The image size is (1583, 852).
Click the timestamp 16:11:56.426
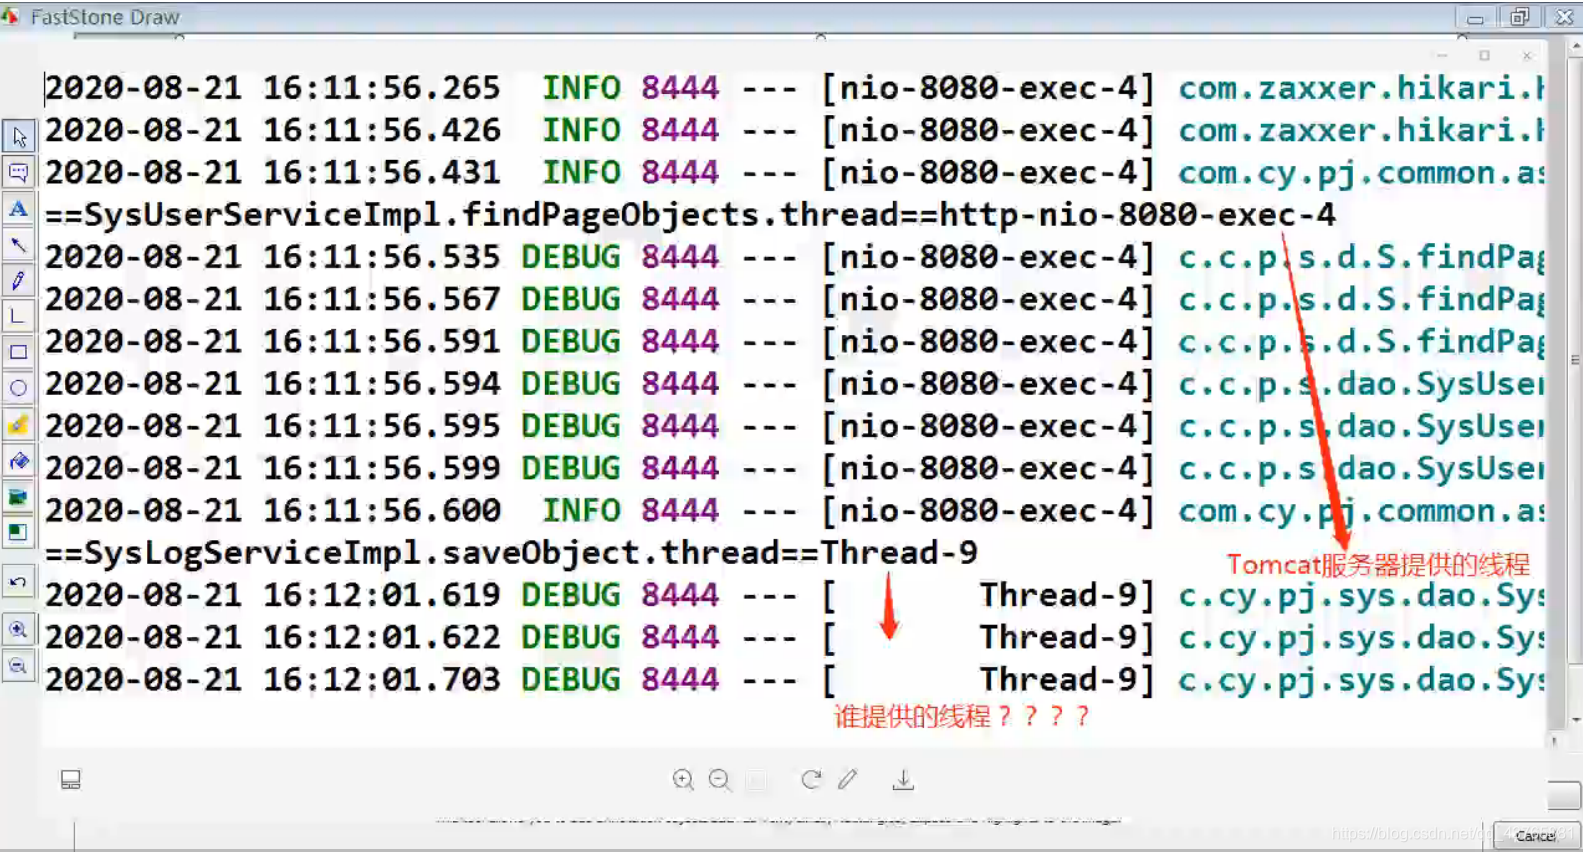click(x=381, y=130)
